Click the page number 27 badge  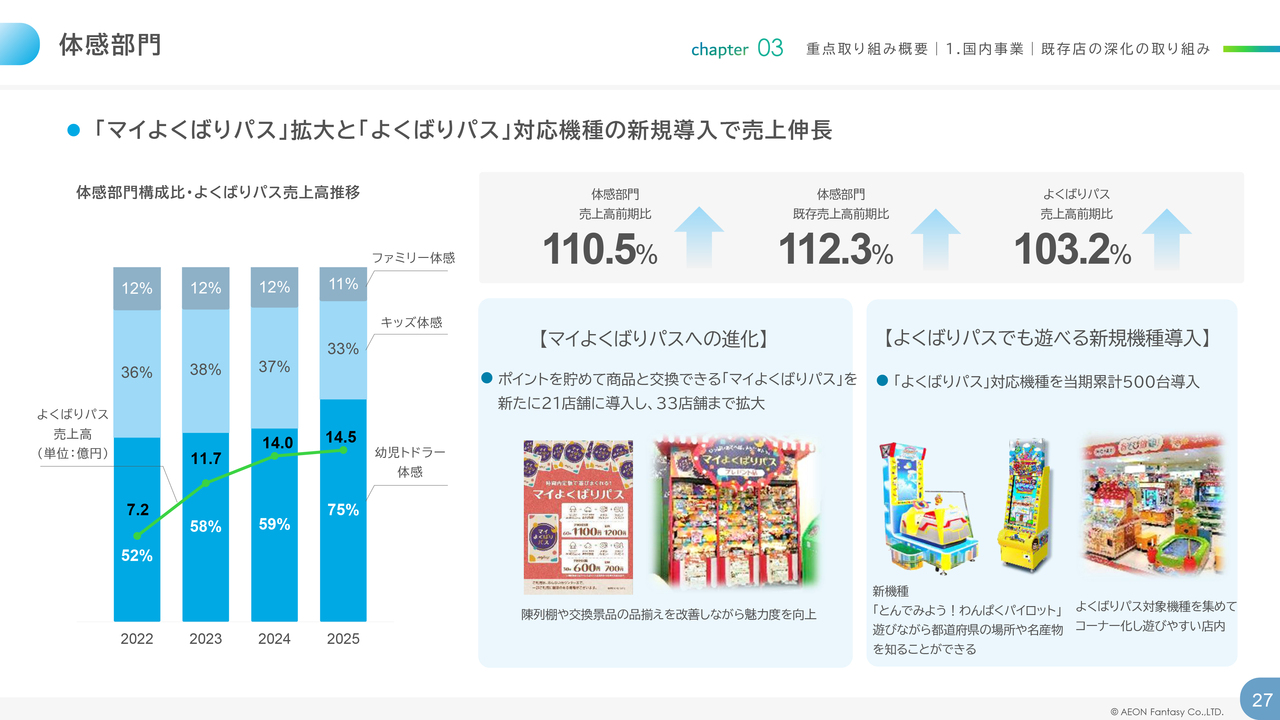(1261, 699)
